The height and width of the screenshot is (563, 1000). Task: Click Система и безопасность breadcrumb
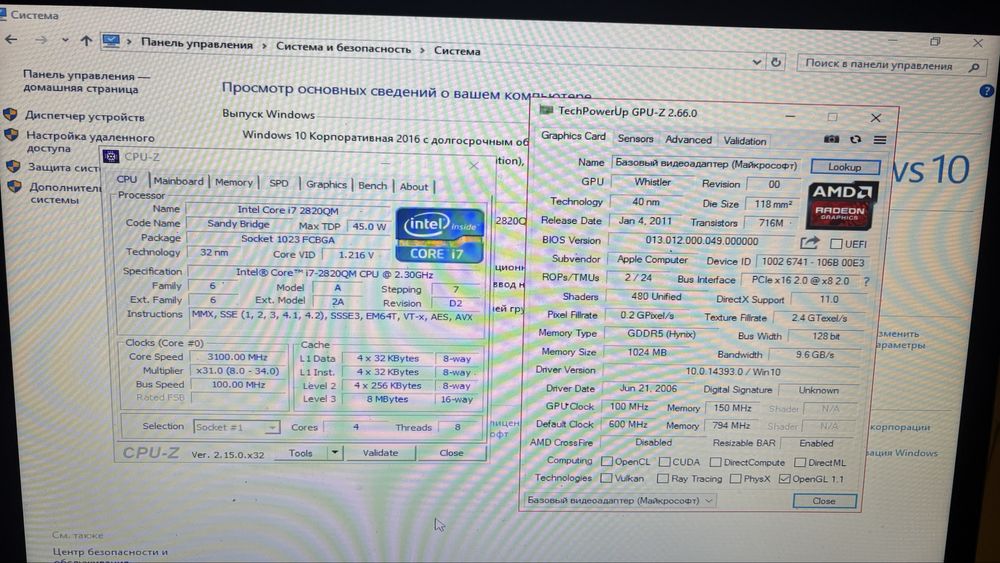(x=343, y=48)
